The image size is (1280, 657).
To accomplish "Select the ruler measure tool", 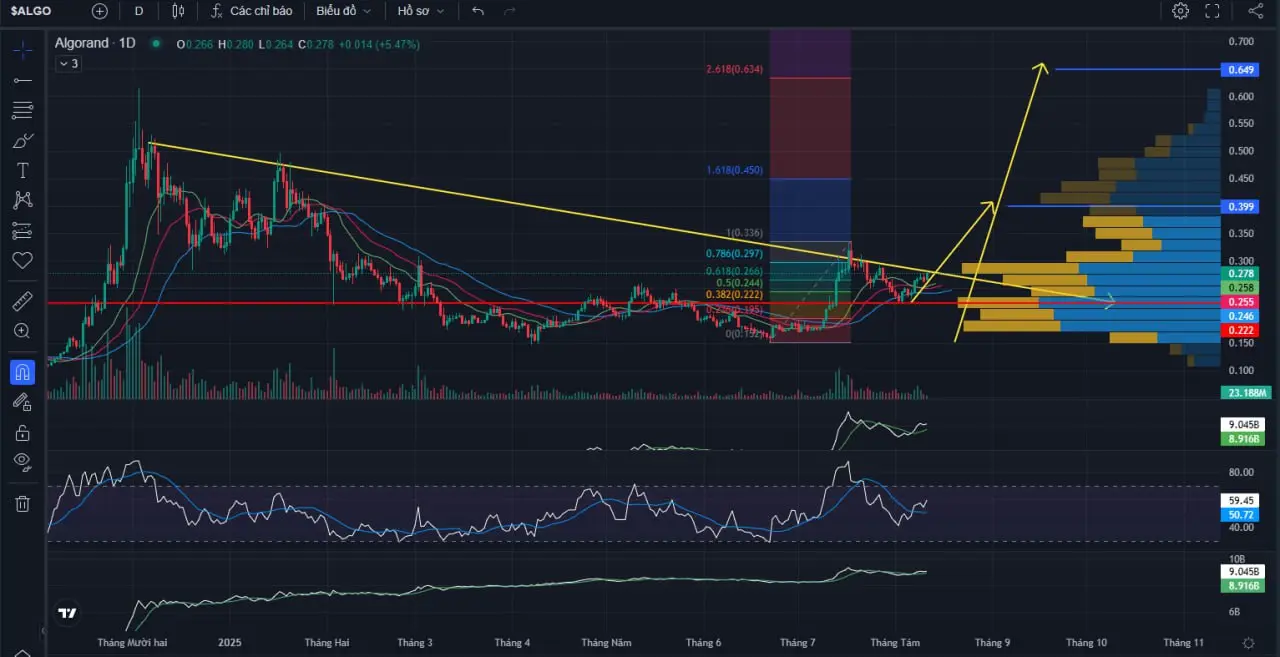I will pos(22,300).
